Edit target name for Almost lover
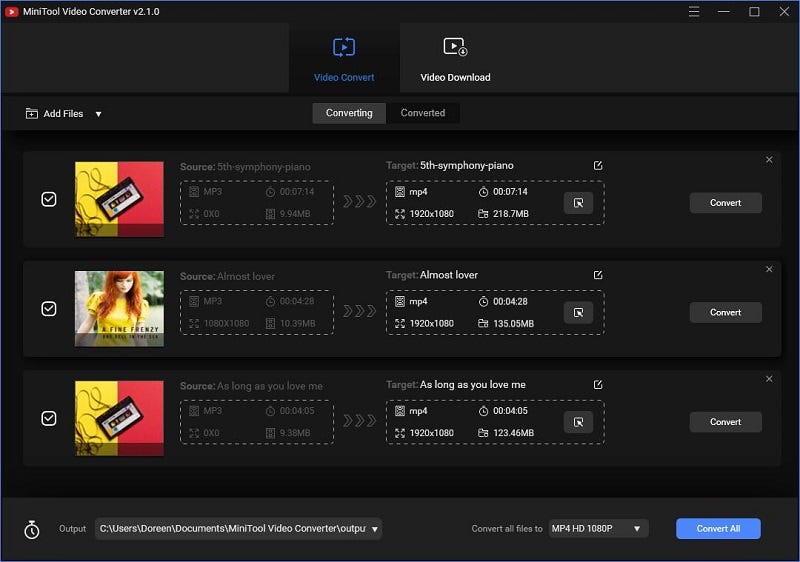The image size is (800, 562). click(598, 275)
